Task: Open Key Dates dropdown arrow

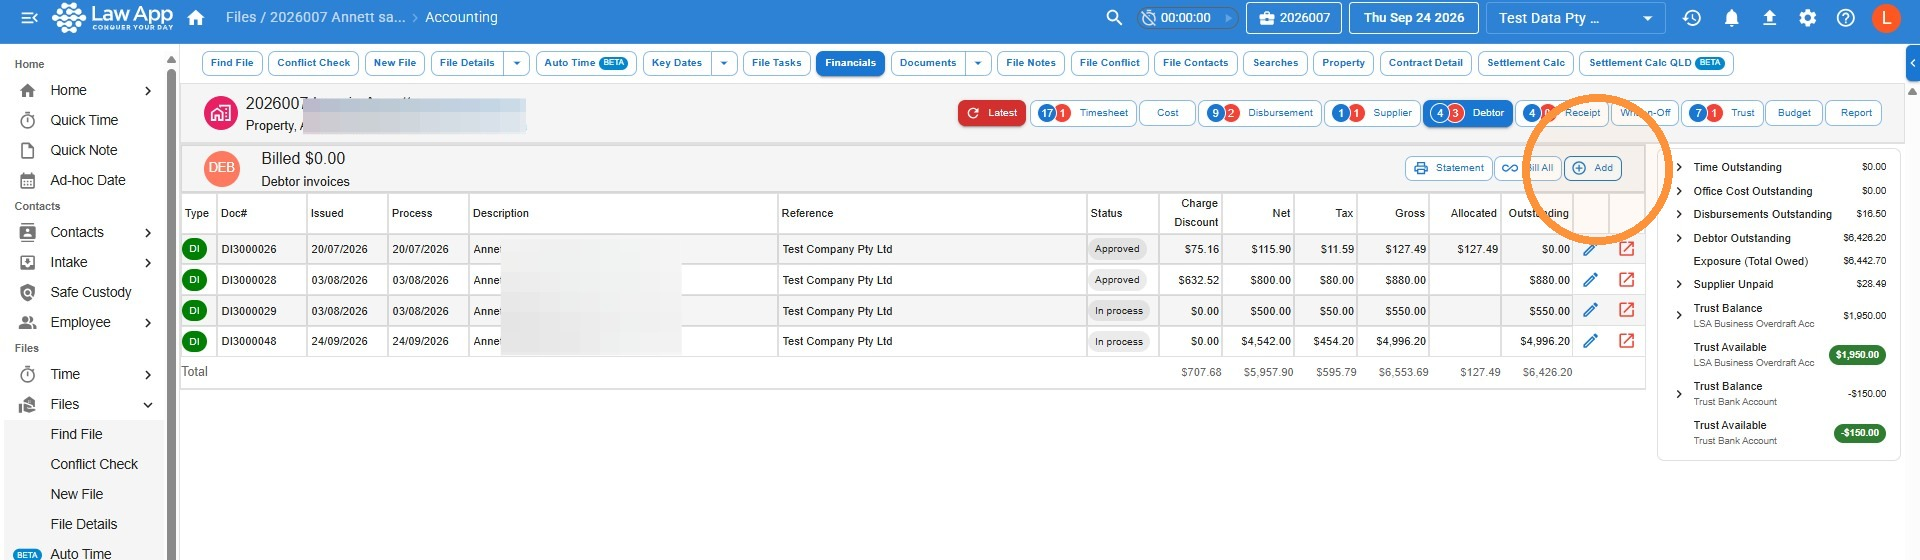Action: 724,63
